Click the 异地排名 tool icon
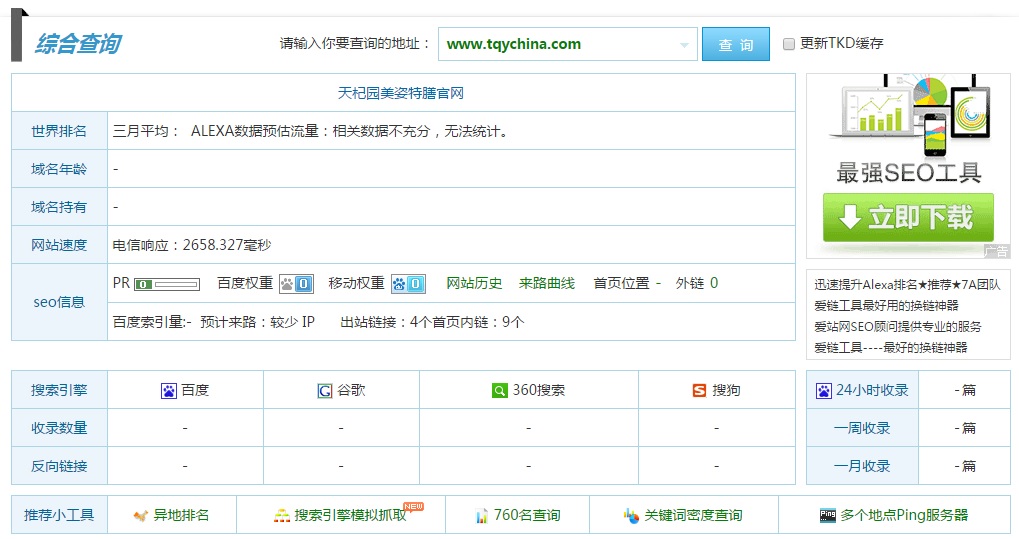Image resolution: width=1019 pixels, height=539 pixels. coord(141,516)
